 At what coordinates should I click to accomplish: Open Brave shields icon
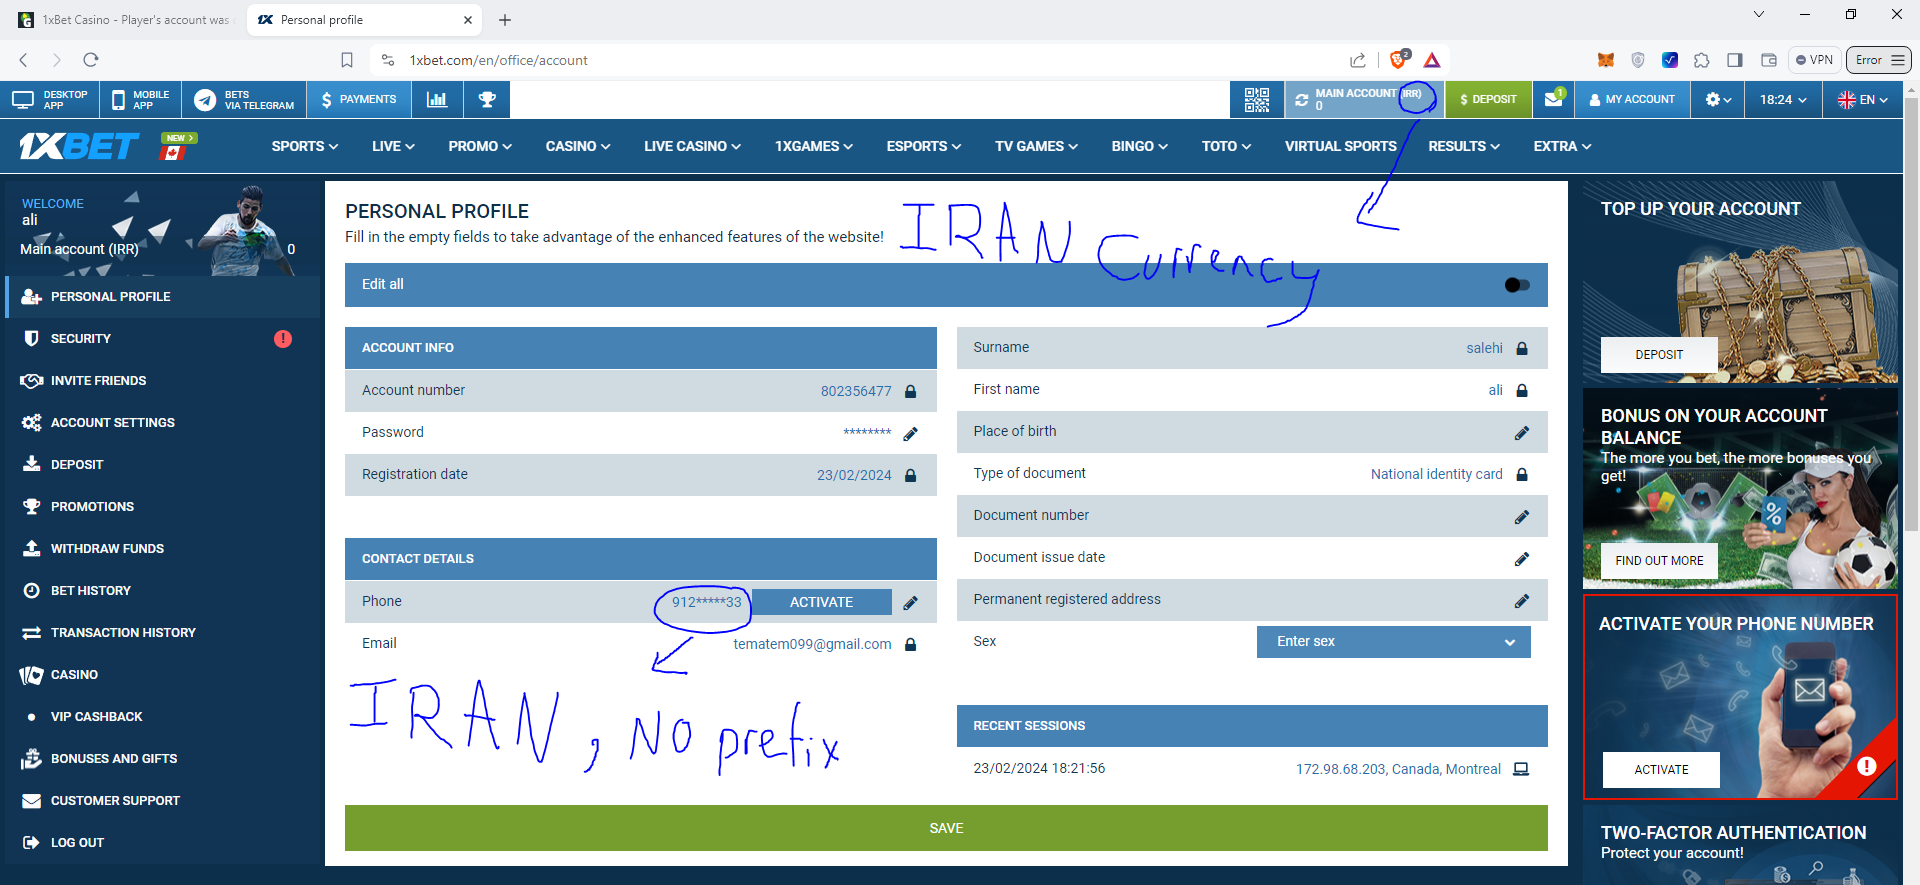click(x=1399, y=59)
